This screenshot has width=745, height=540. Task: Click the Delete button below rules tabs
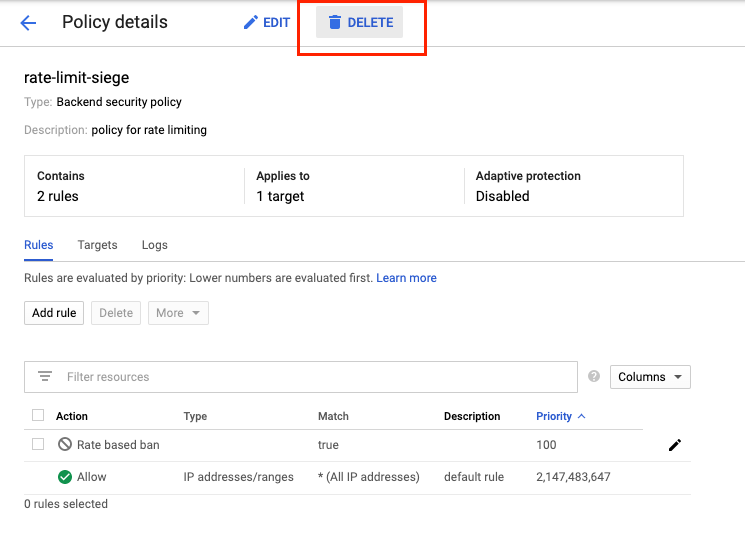116,313
